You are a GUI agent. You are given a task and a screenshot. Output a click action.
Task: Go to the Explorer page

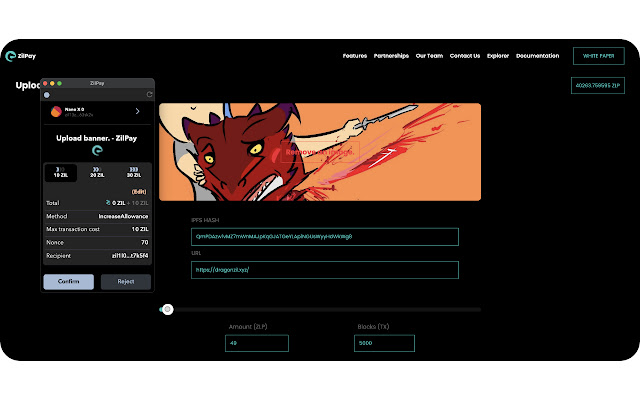(498, 56)
